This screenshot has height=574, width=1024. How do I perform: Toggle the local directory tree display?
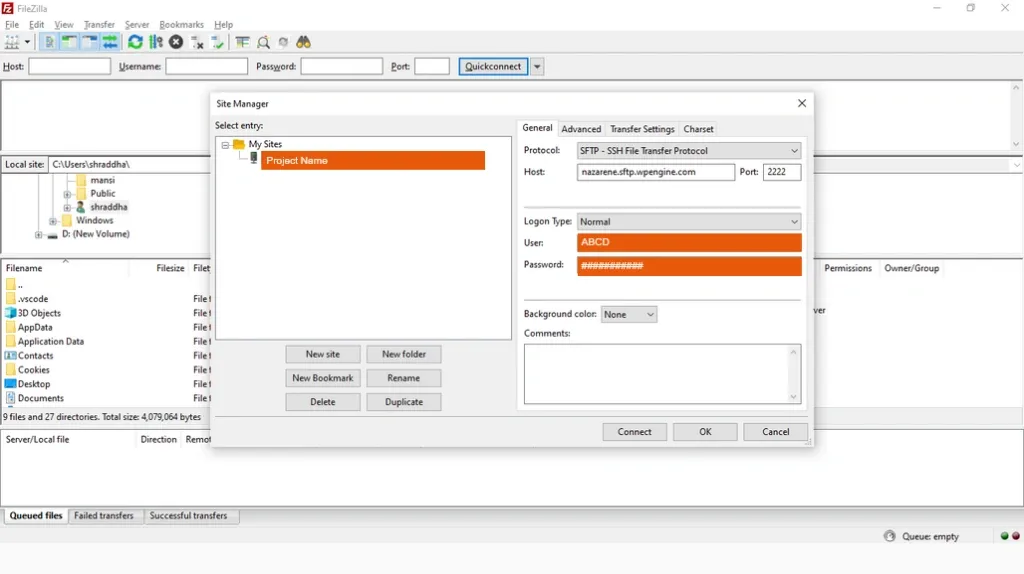click(x=69, y=42)
